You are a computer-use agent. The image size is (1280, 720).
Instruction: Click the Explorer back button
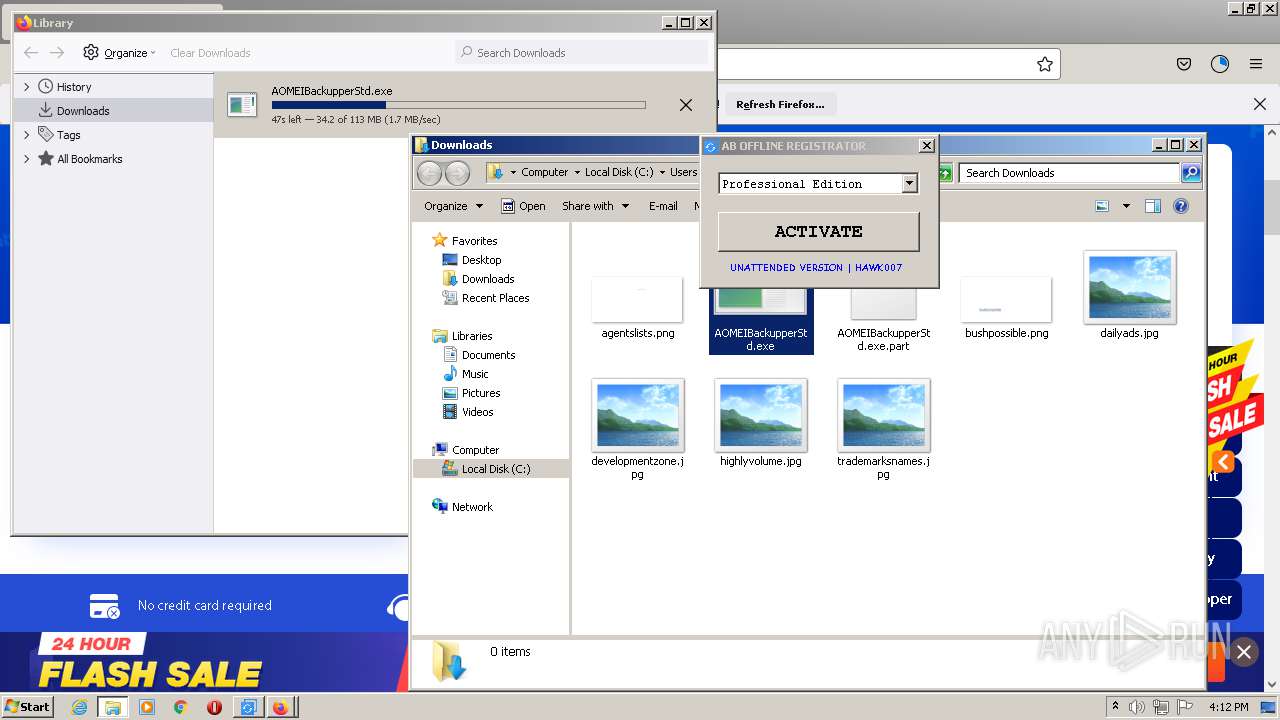coord(429,173)
